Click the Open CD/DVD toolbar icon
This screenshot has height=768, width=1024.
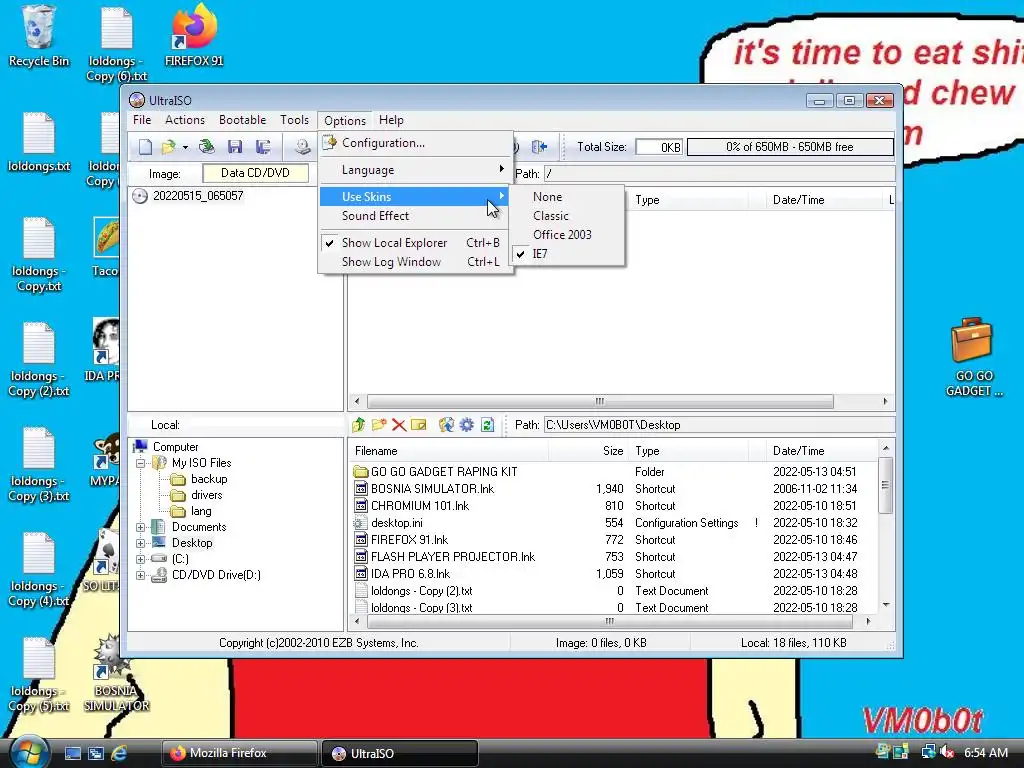coord(207,147)
